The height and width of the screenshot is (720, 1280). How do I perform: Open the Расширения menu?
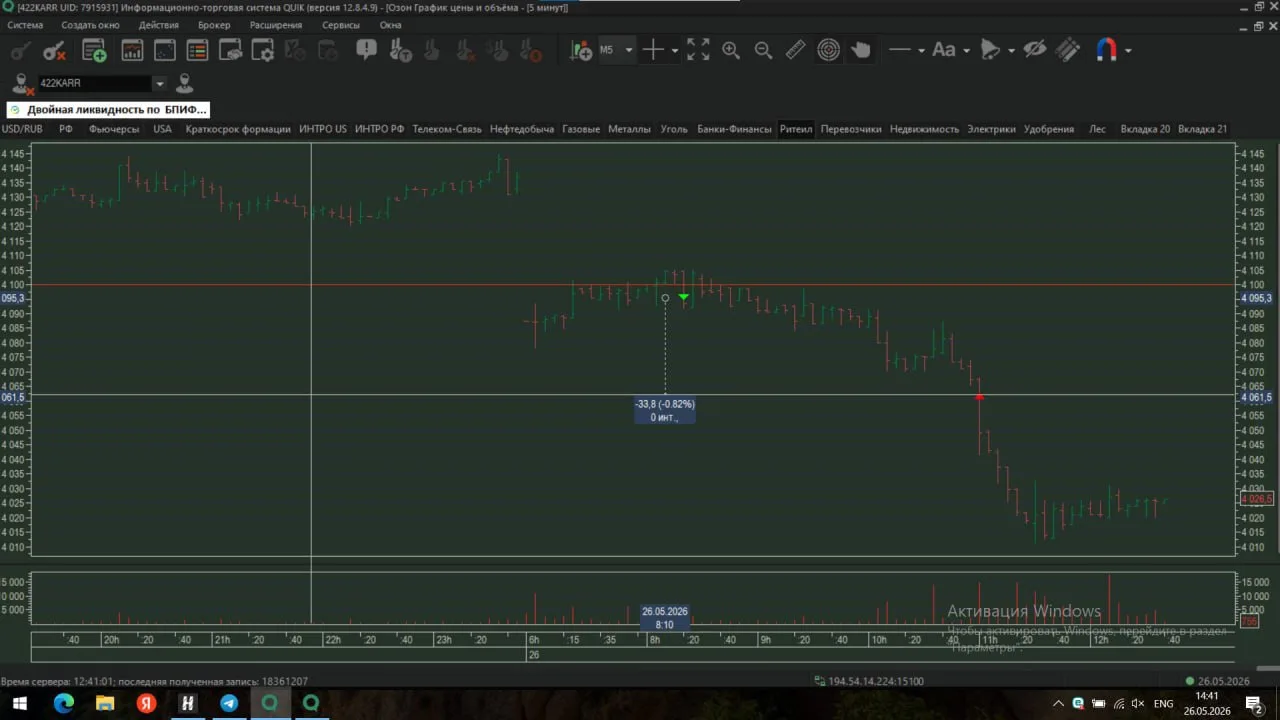click(x=275, y=25)
